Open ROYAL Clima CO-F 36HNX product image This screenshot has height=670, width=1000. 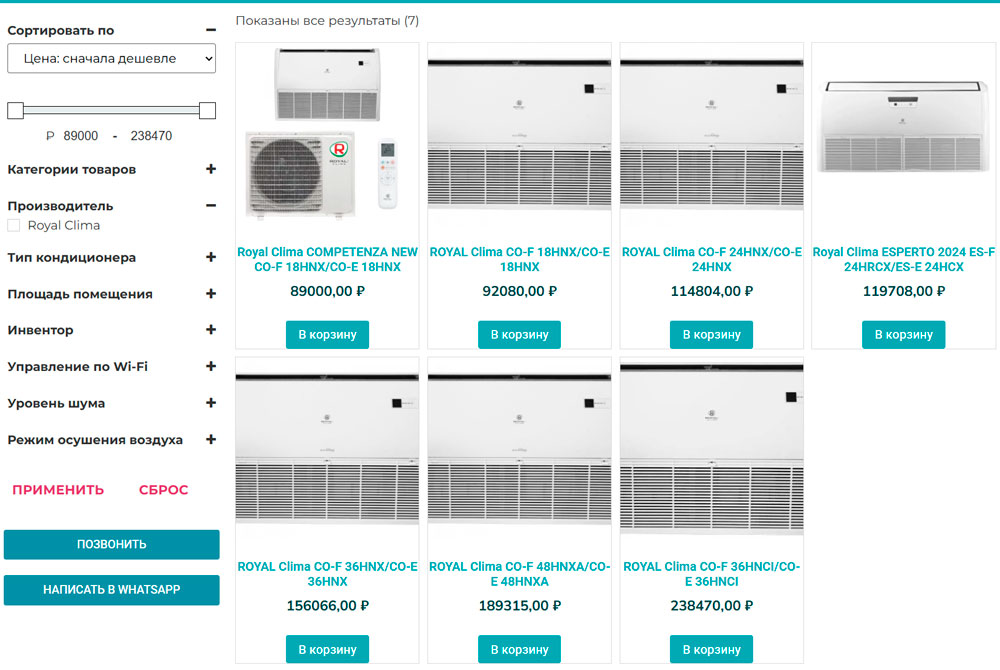click(327, 449)
